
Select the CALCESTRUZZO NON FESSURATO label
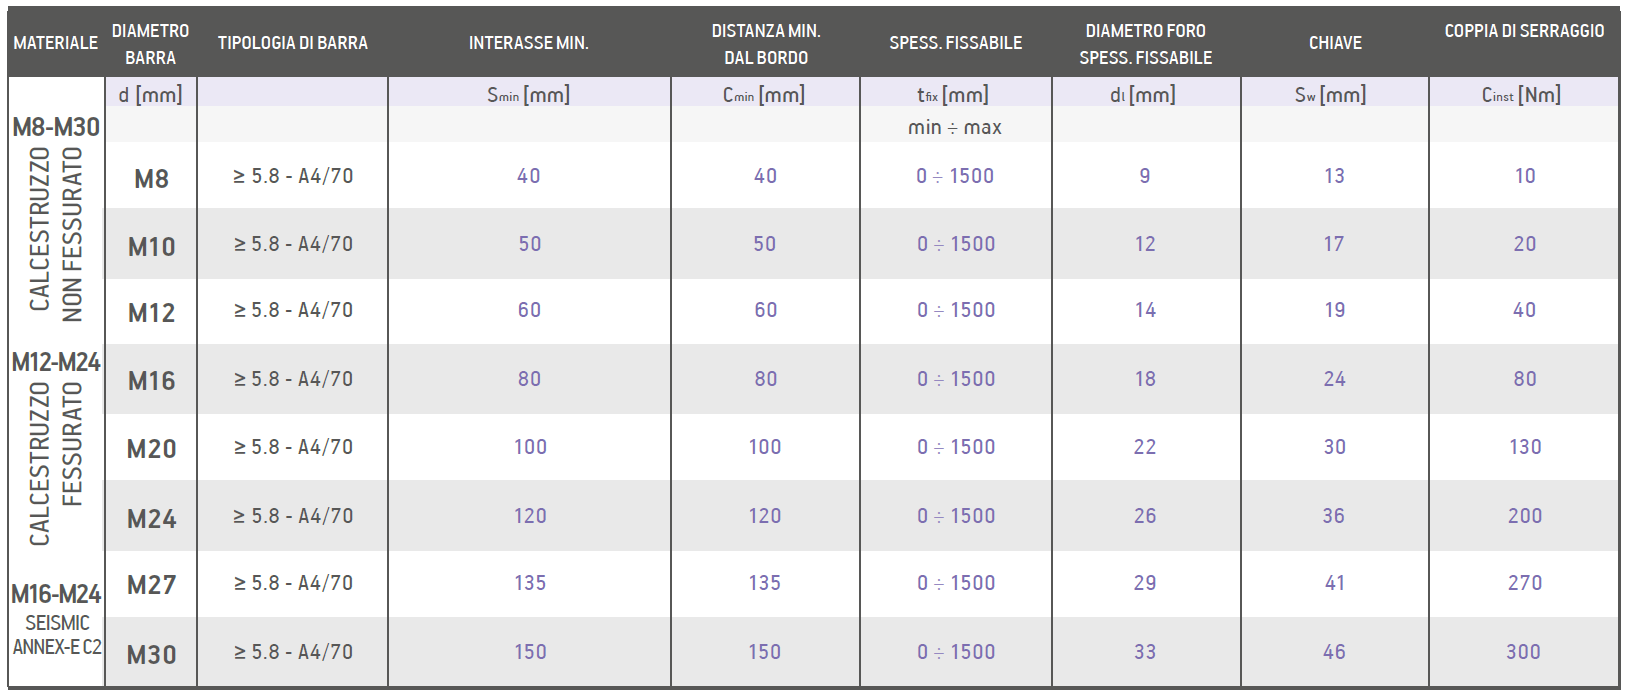coord(56,233)
